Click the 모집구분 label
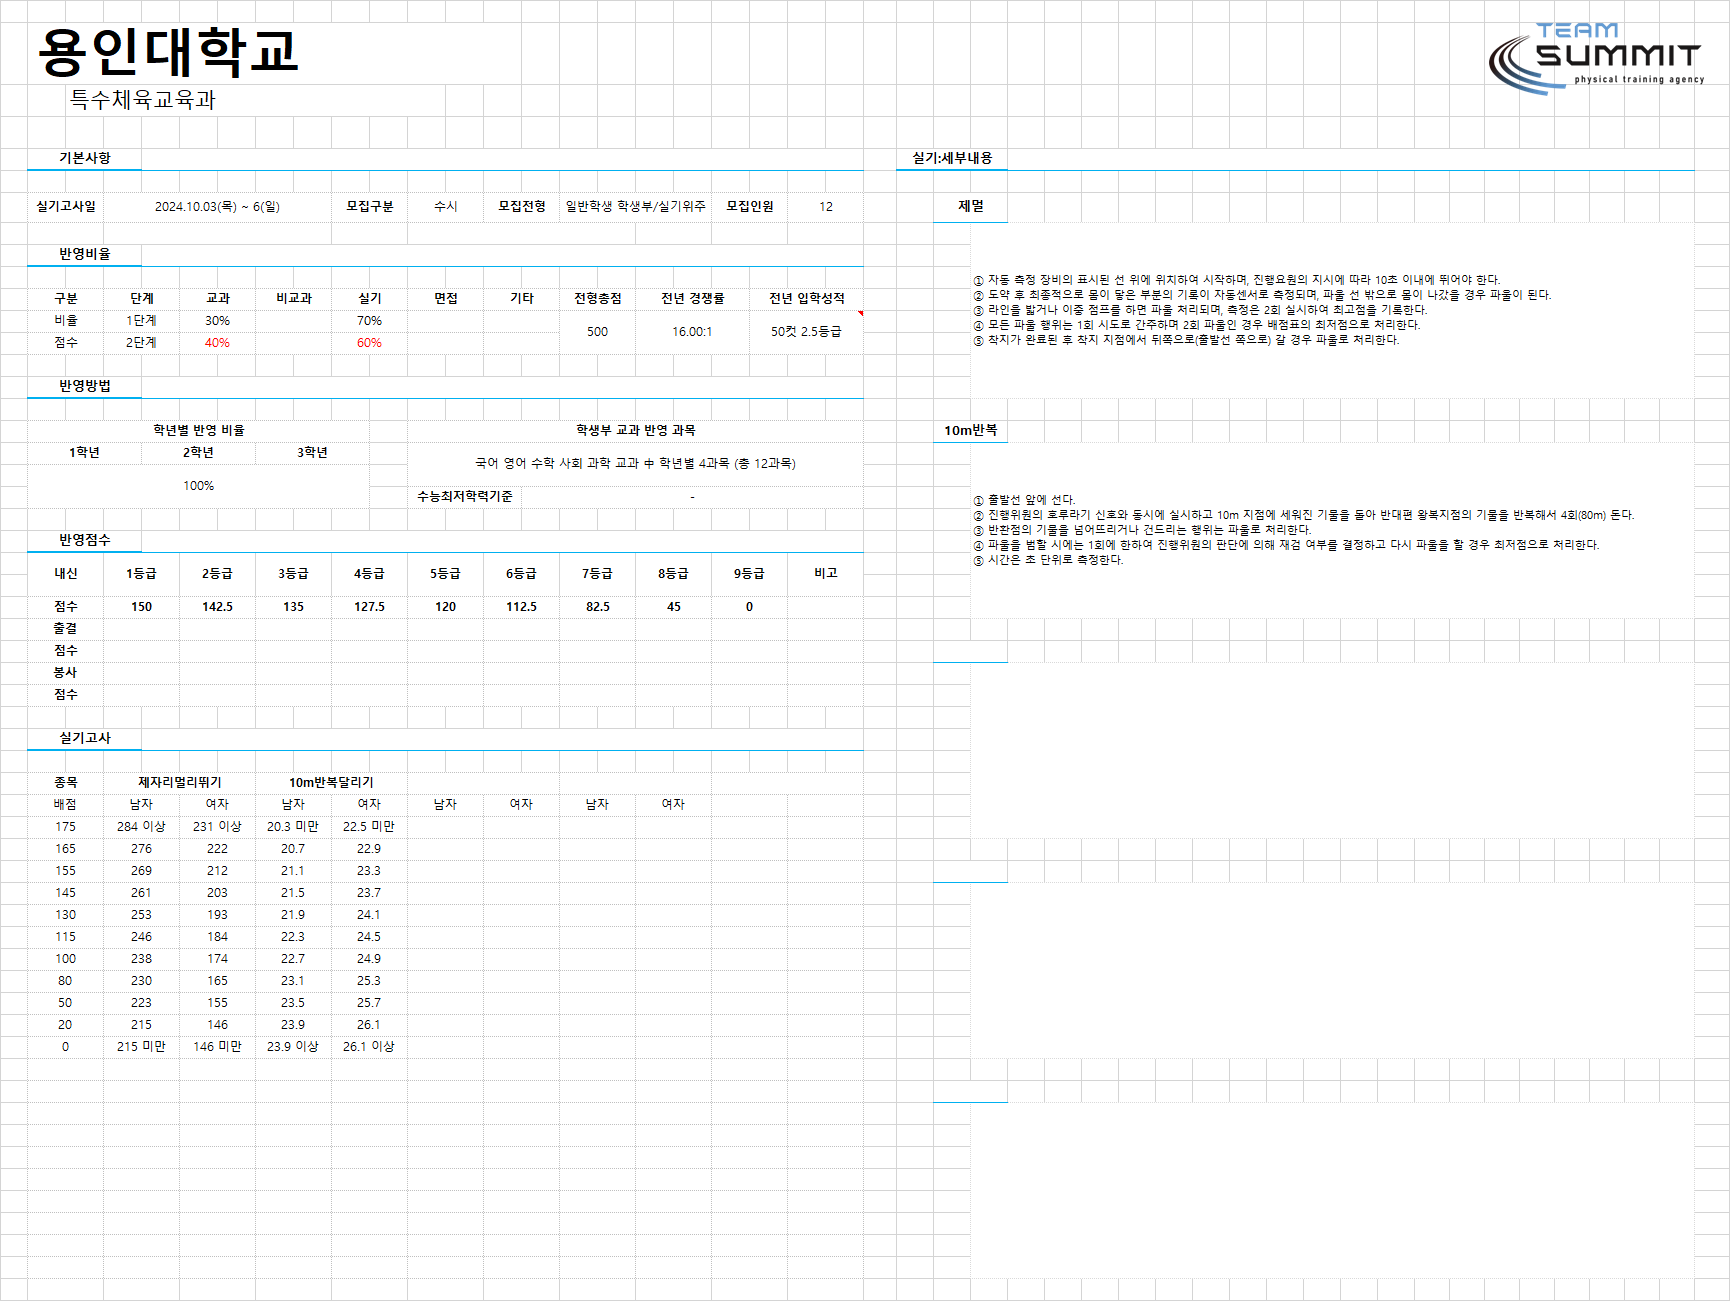 (x=370, y=206)
